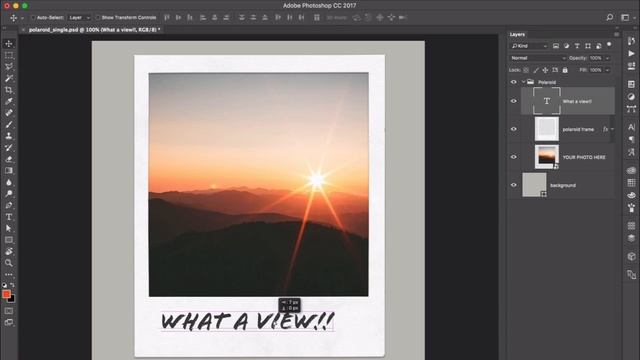
Task: Open the Edit Toolbar three-dots button
Action: 9,274
